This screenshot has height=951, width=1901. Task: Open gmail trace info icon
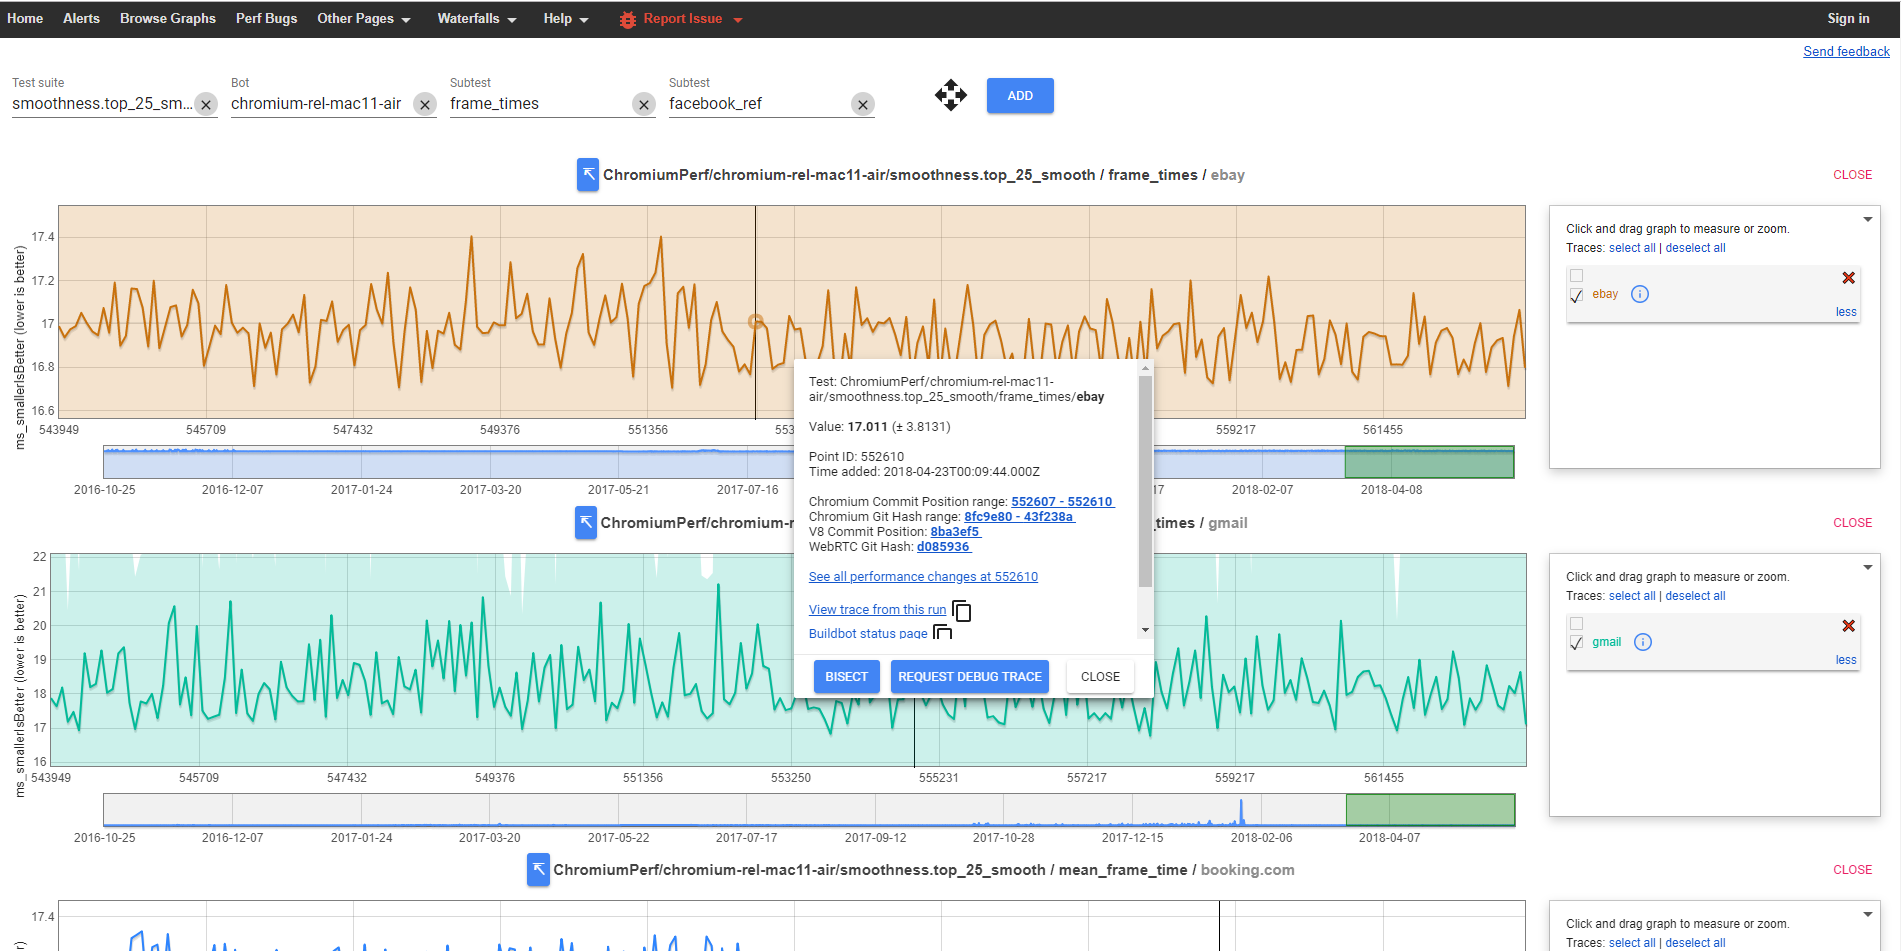pyautogui.click(x=1643, y=642)
